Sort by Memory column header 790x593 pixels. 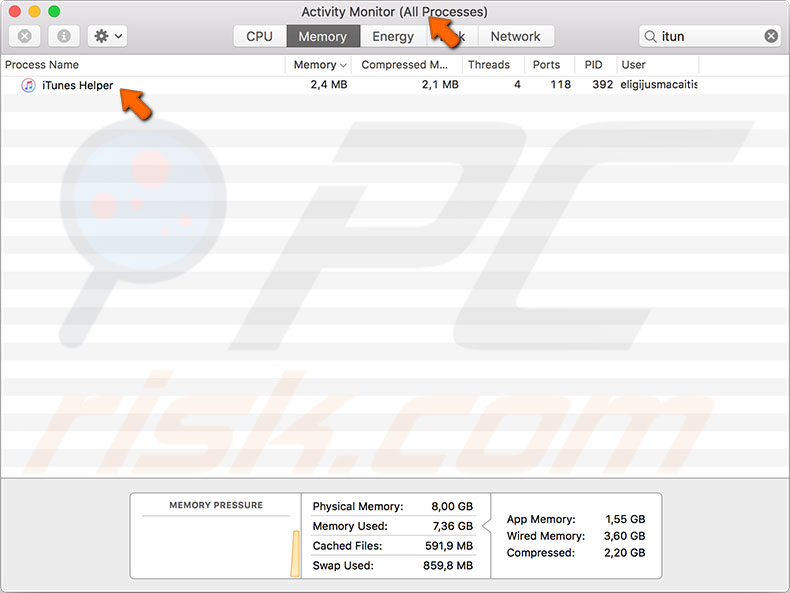coord(318,65)
